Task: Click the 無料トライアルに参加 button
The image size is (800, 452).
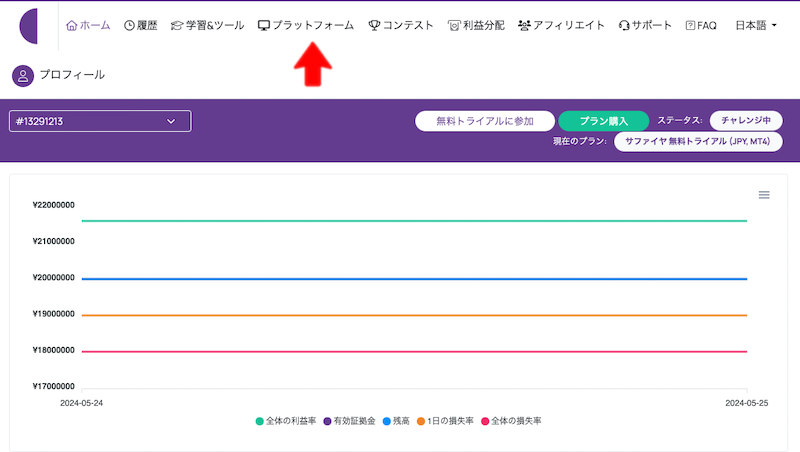Action: 485,121
